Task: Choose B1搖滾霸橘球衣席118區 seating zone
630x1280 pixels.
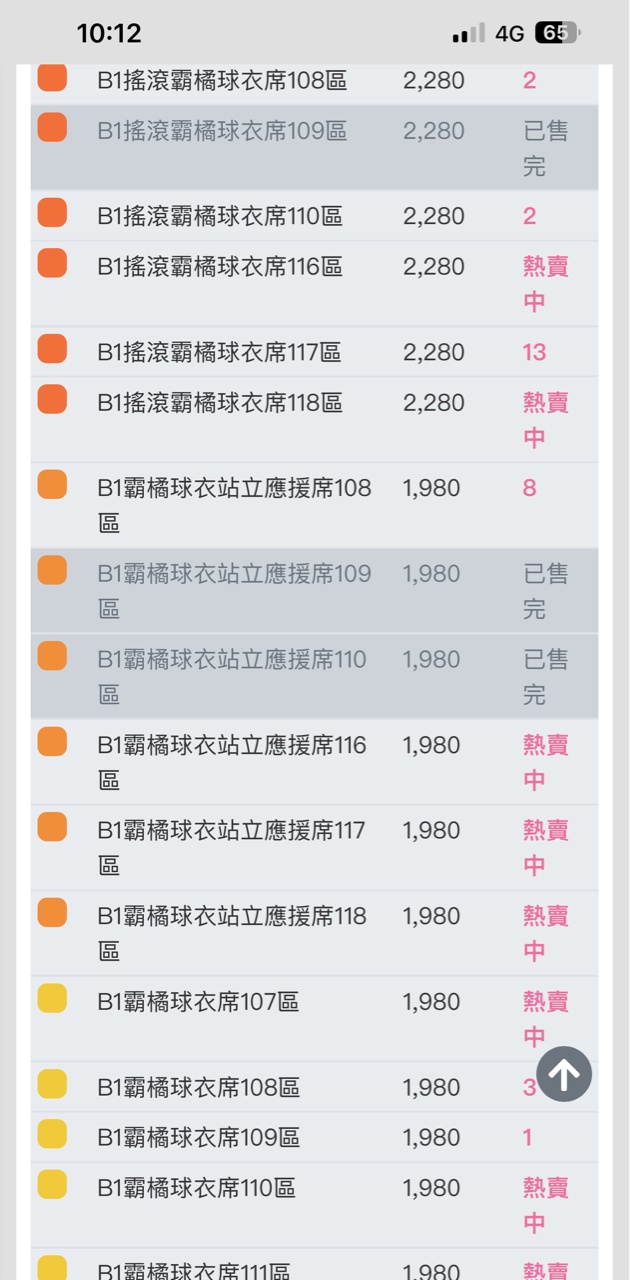Action: (220, 403)
